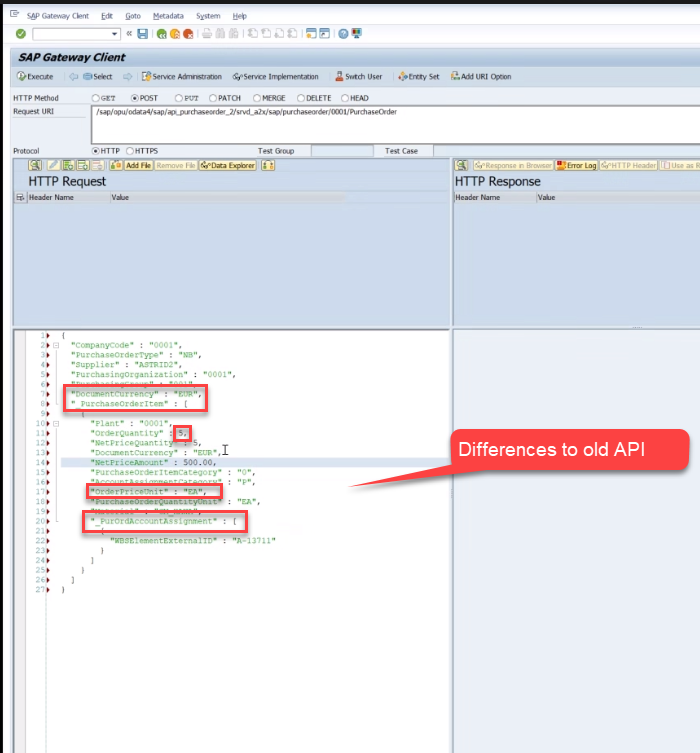Image resolution: width=700 pixels, height=753 pixels.
Task: Choose the HTTPS protocol radio button
Action: [x=130, y=151]
